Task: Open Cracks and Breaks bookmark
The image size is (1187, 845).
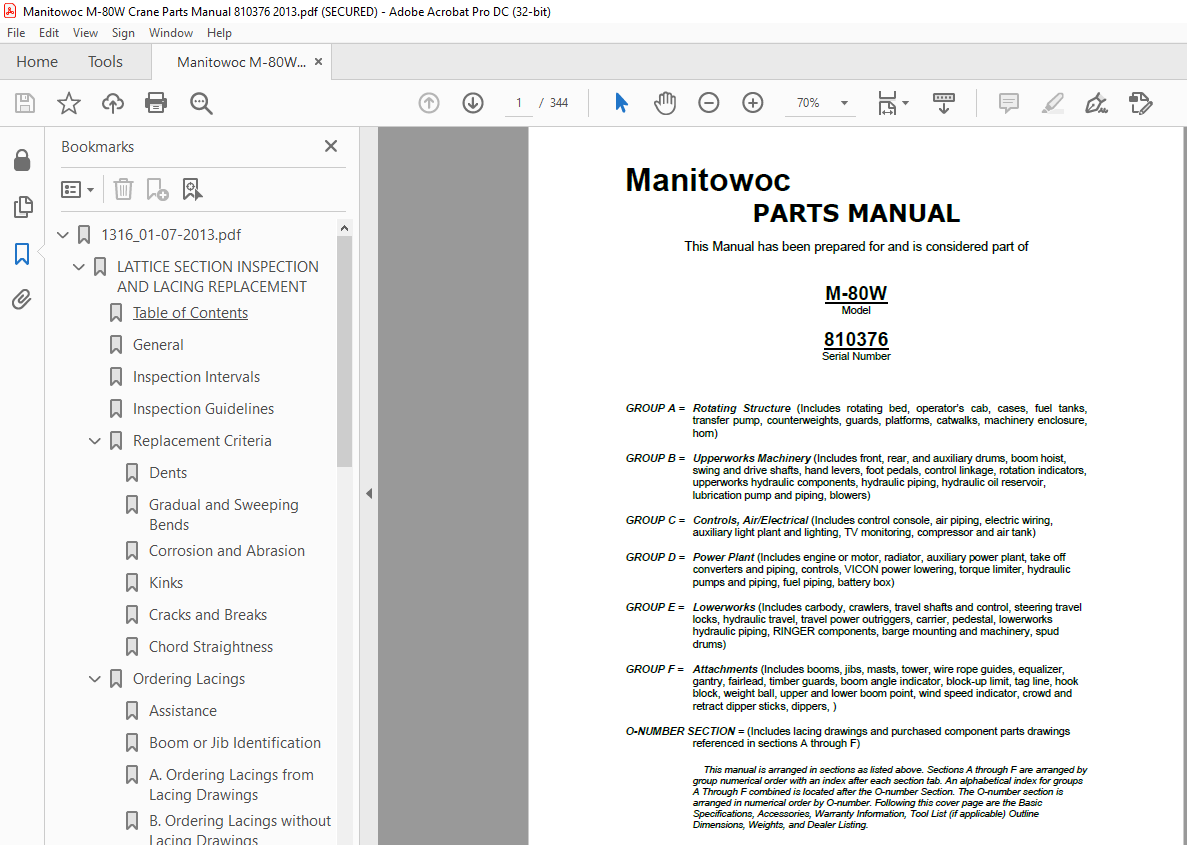Action: click(x=208, y=615)
